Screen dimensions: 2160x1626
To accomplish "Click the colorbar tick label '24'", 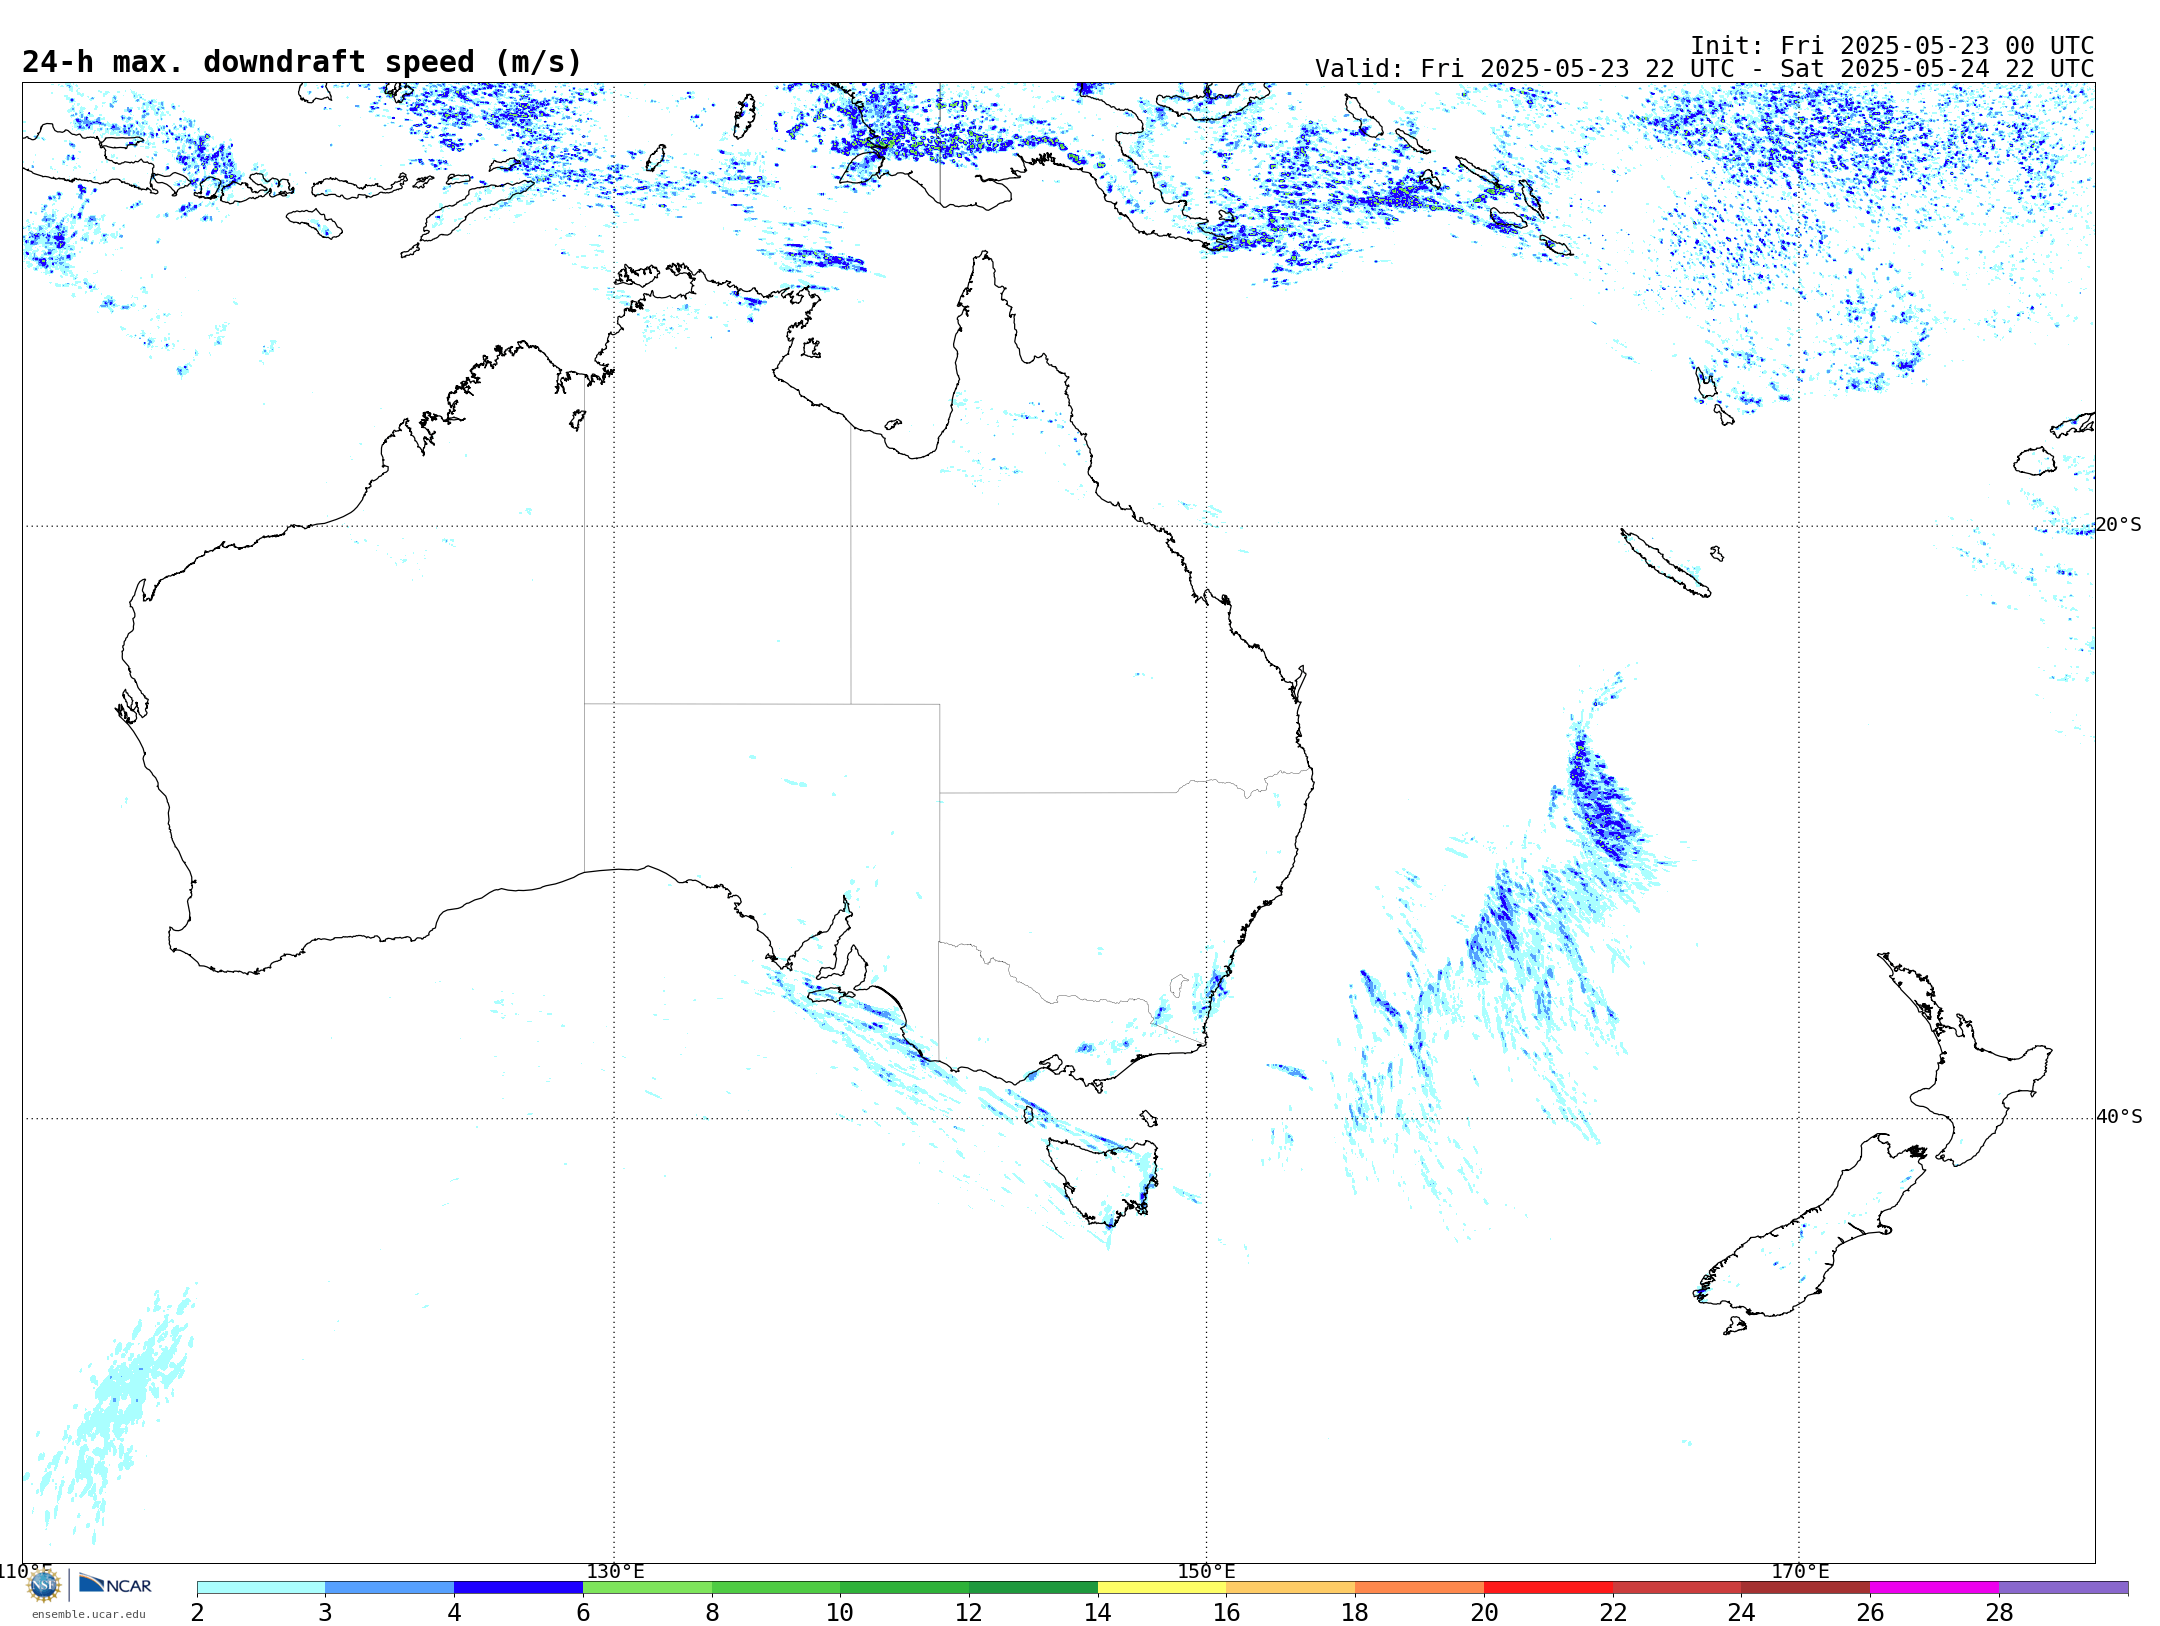I will pos(1742,1612).
